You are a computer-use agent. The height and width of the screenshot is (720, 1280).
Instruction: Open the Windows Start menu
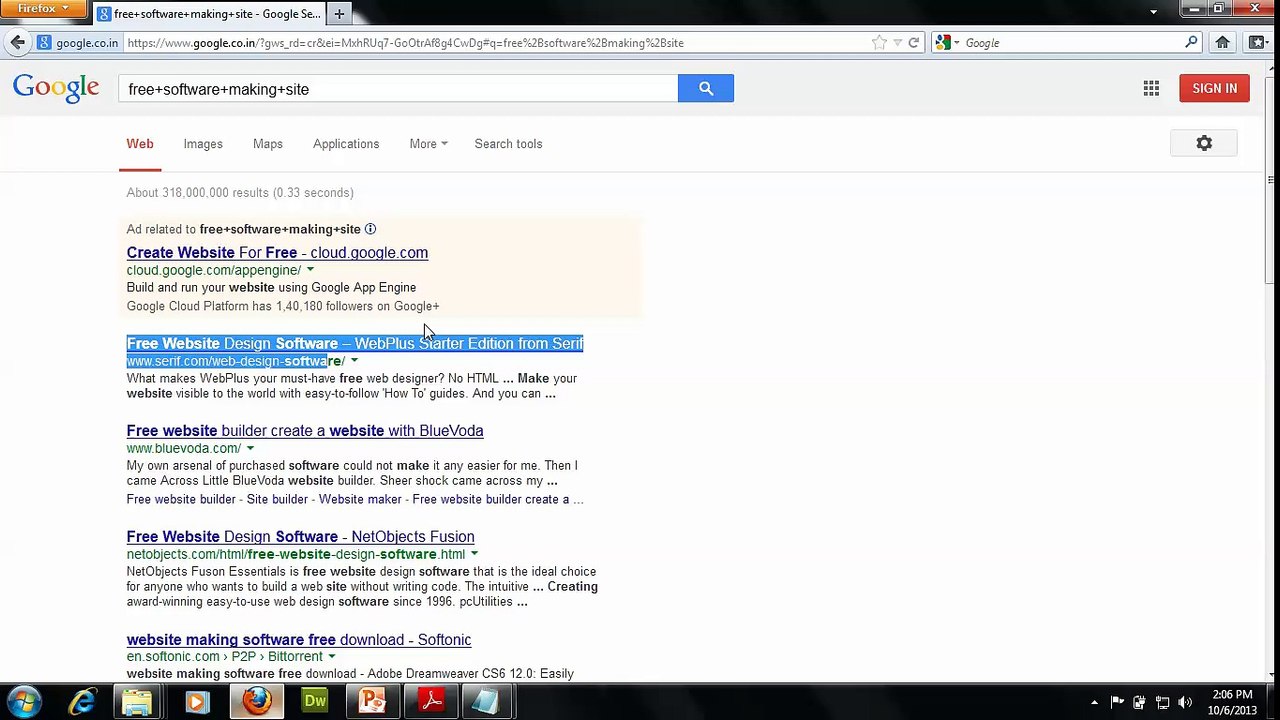coord(25,702)
